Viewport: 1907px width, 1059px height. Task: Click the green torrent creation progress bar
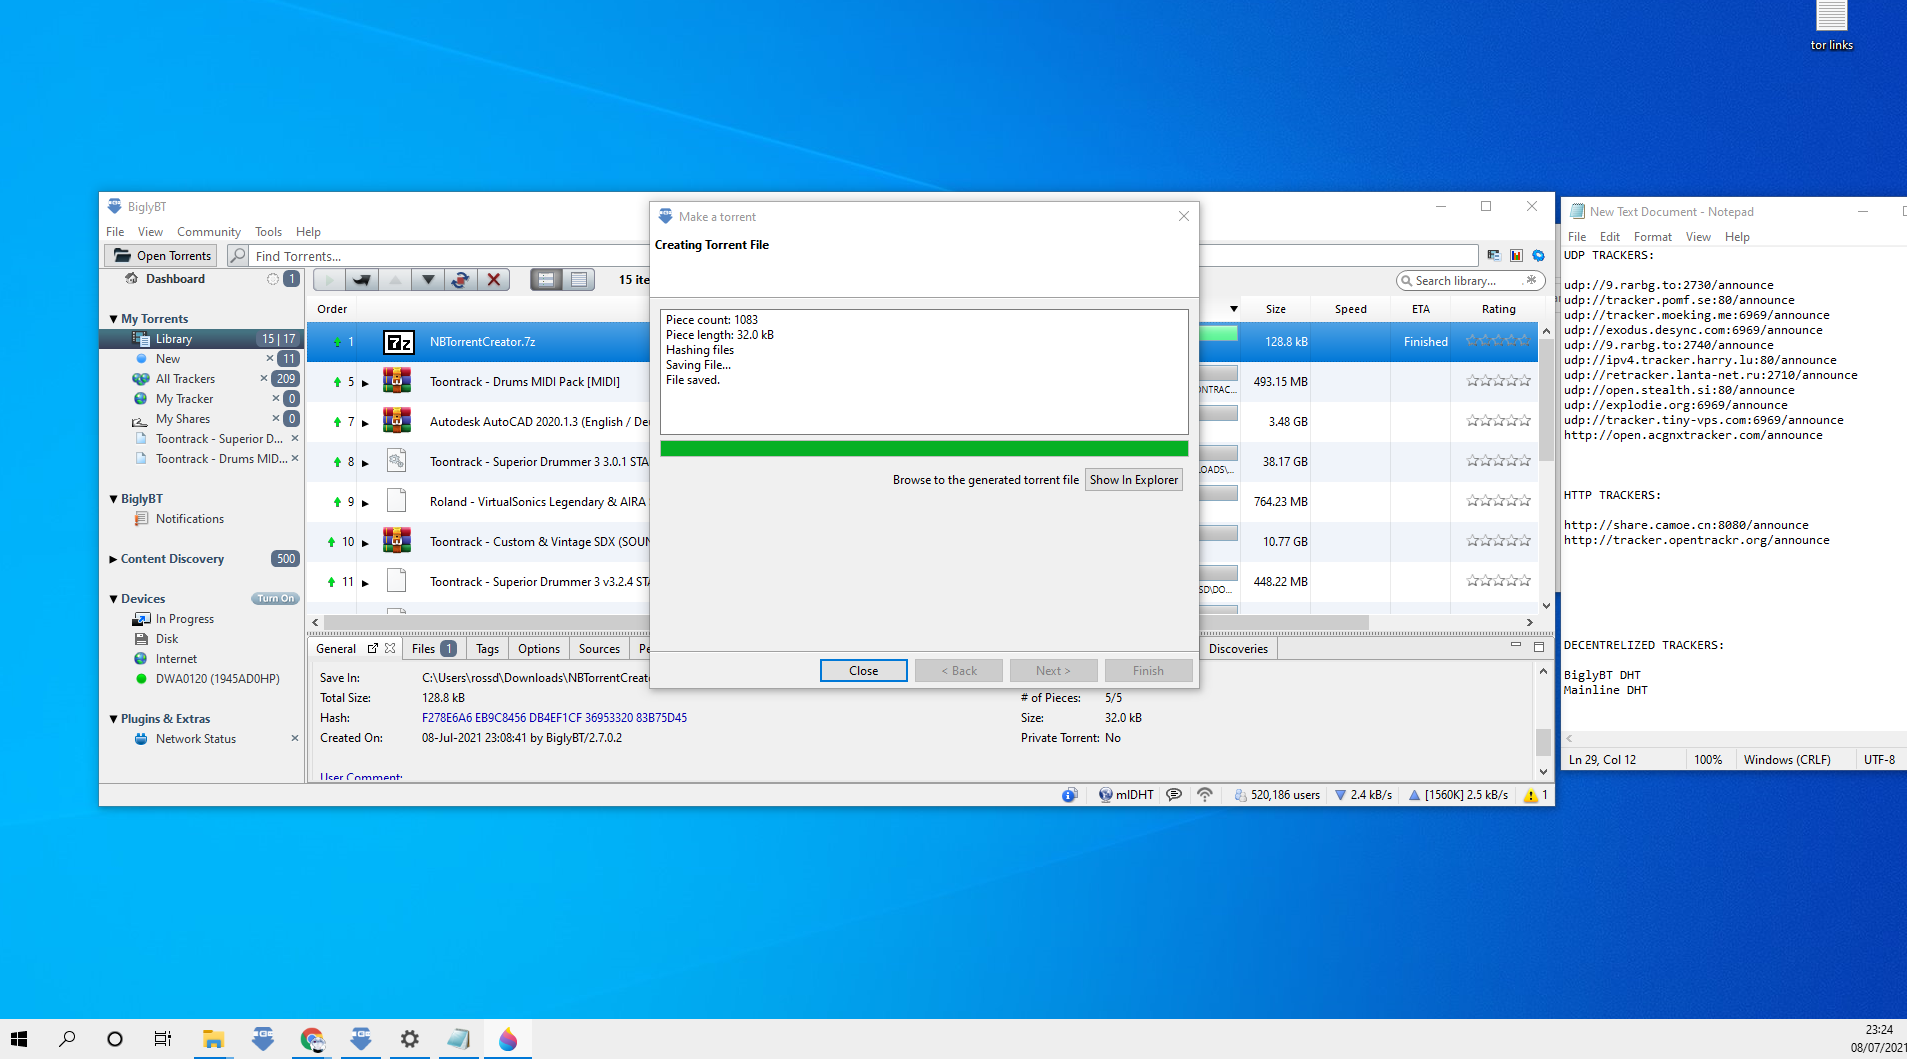coord(924,449)
